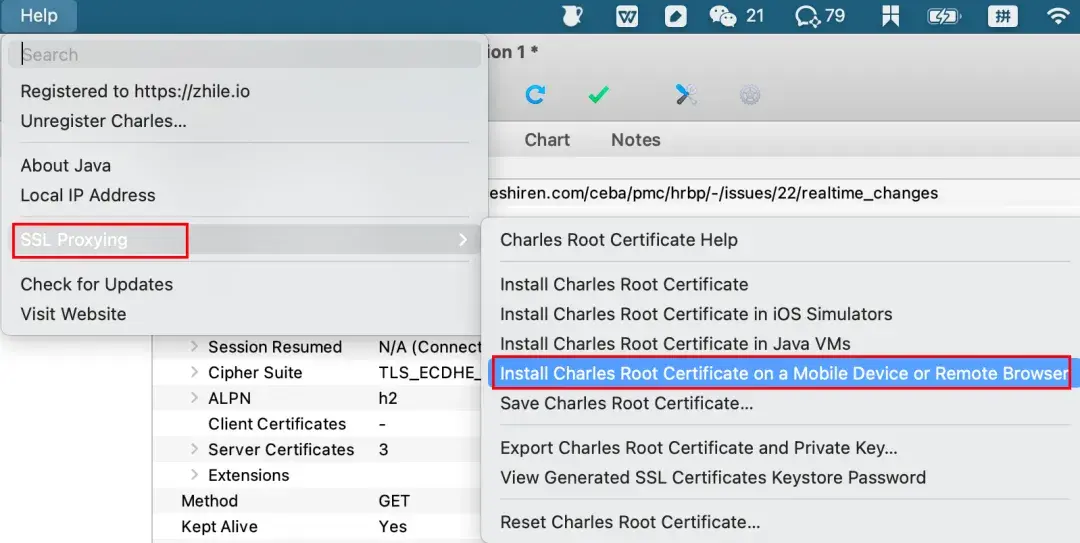Click the Help menu Search field
The width and height of the screenshot is (1080, 543).
click(x=244, y=55)
